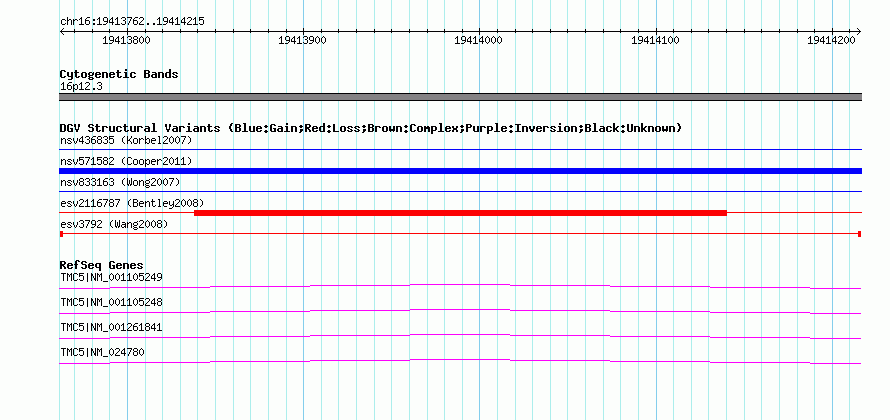Open variant esv3792 (Wang2008) label
Viewport: 890px width, 420px height.
(114, 225)
